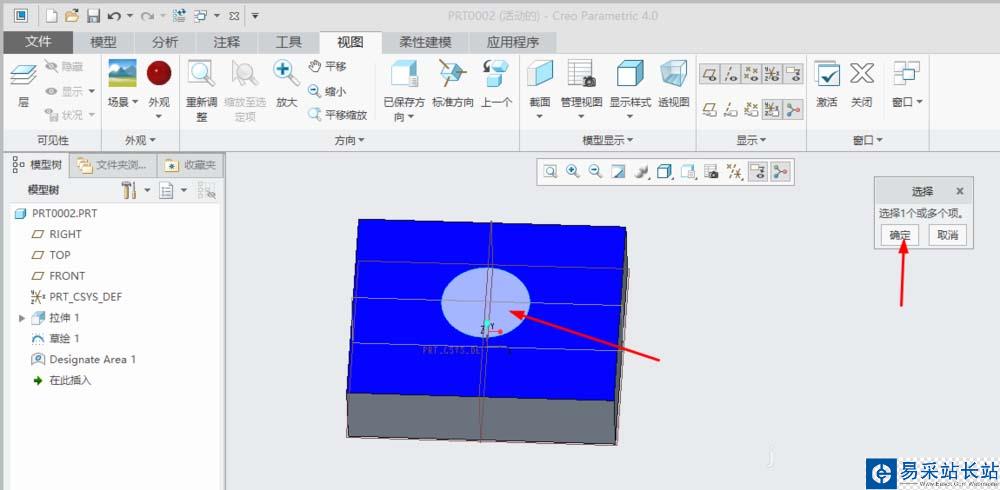Click Refit icon in graphics toolbar

pyautogui.click(x=550, y=171)
